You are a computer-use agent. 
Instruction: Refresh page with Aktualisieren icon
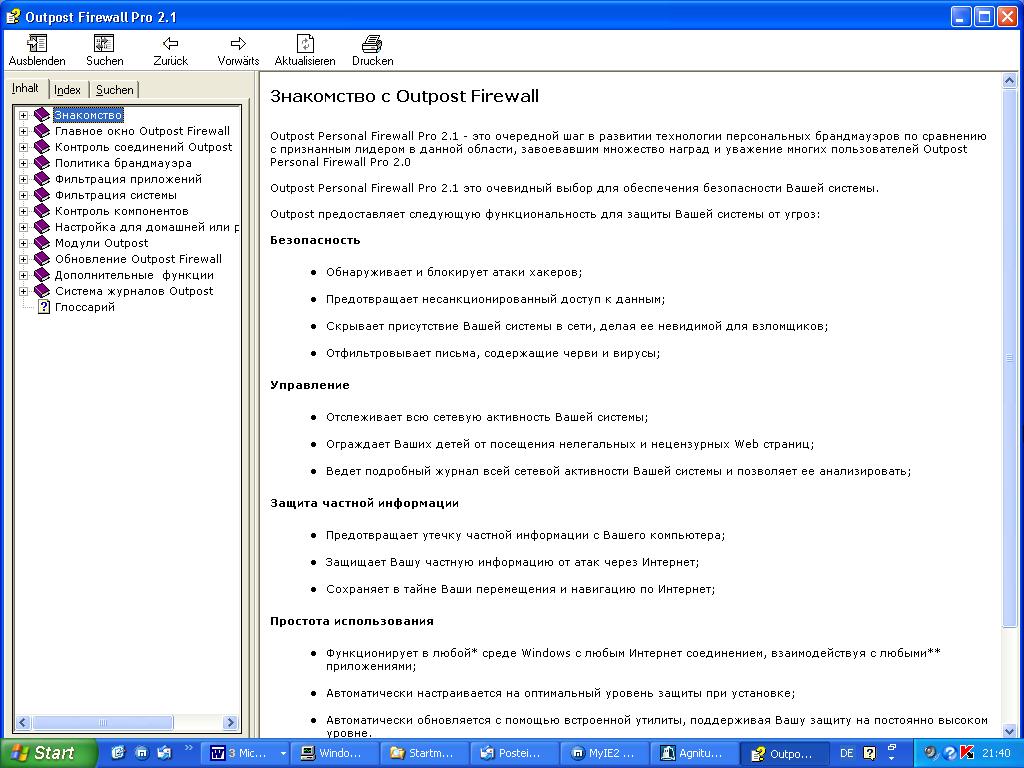(x=305, y=44)
